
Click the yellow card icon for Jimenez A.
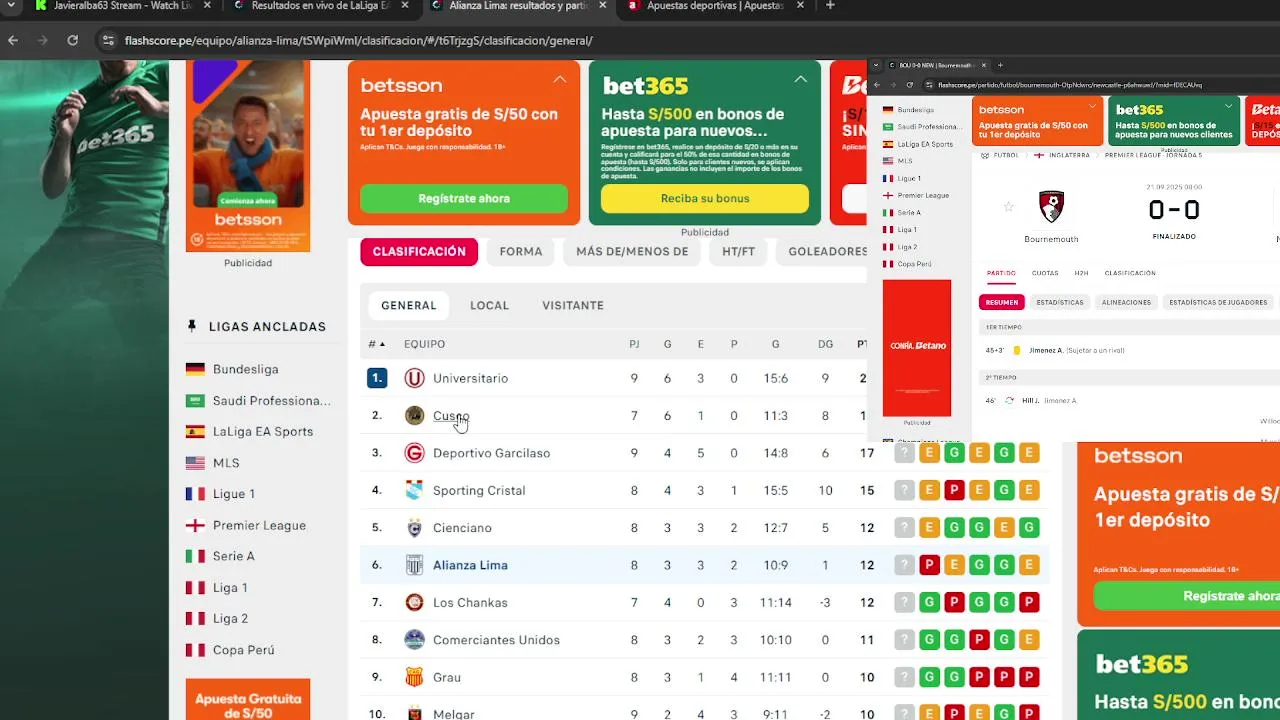[x=1017, y=351]
